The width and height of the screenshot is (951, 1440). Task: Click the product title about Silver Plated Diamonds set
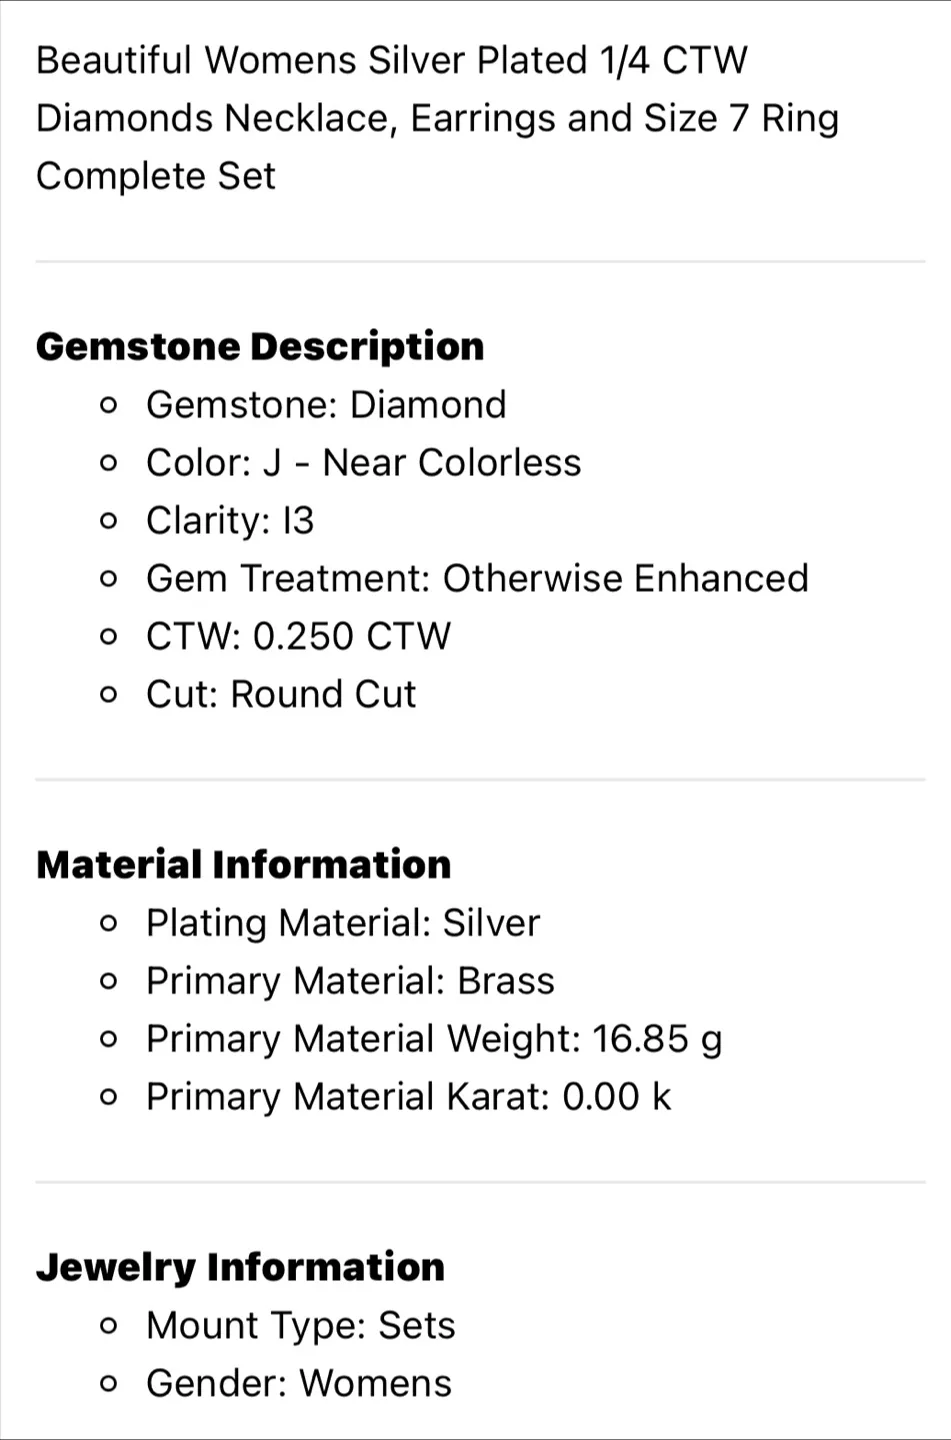(437, 118)
